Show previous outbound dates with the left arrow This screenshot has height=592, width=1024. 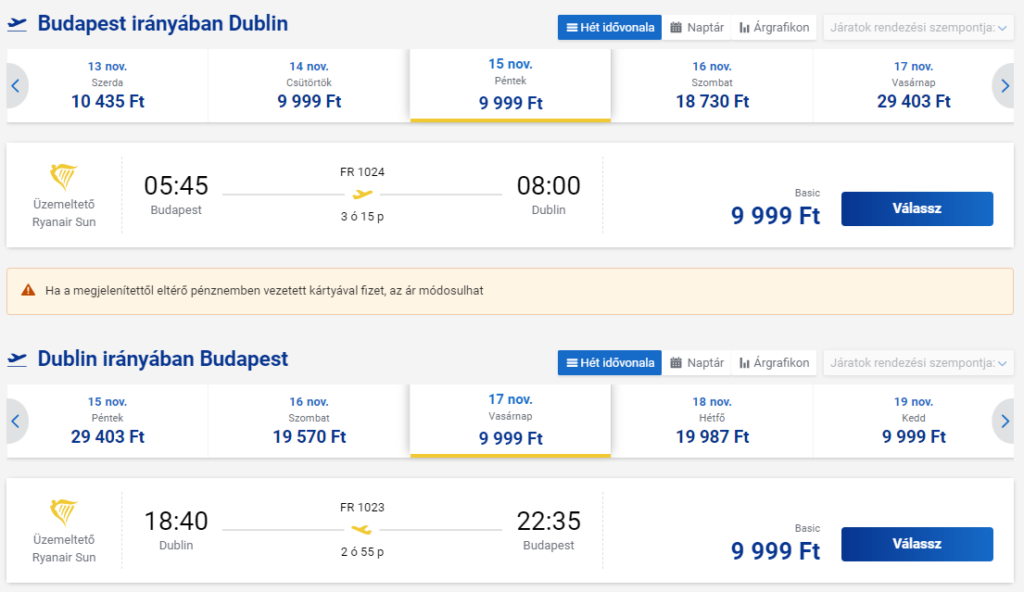15,86
